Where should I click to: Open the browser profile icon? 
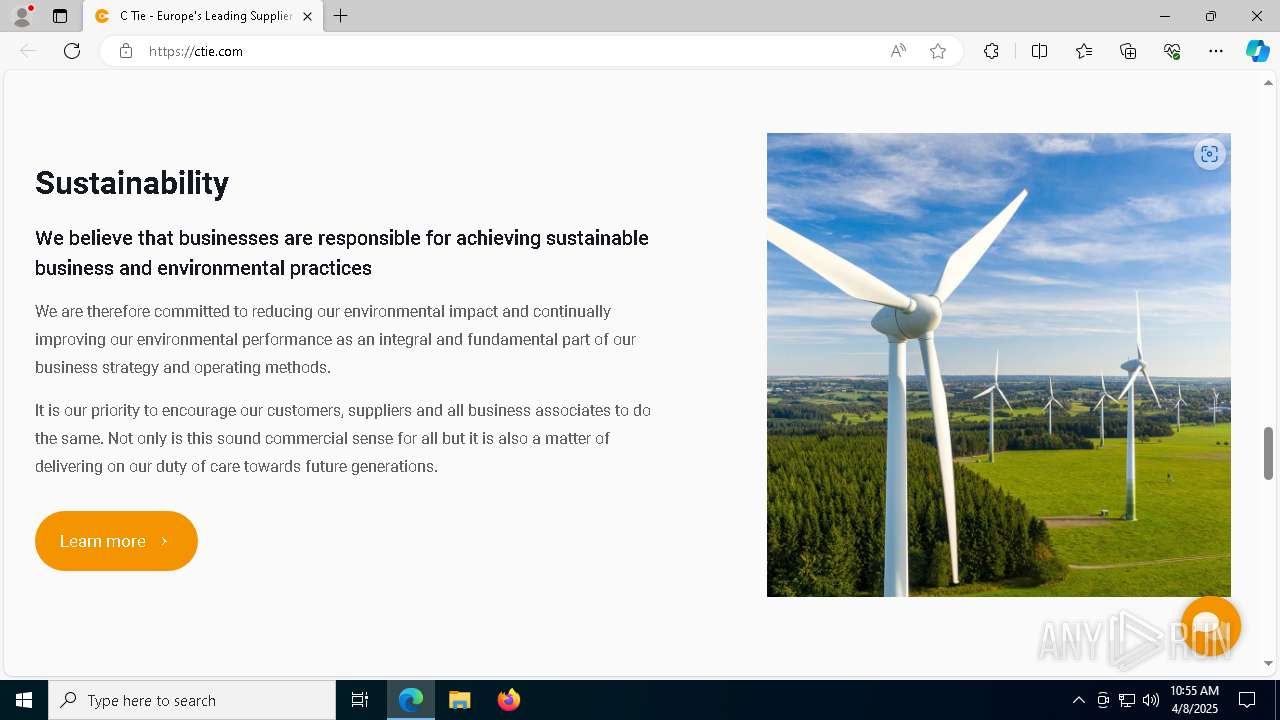[22, 16]
